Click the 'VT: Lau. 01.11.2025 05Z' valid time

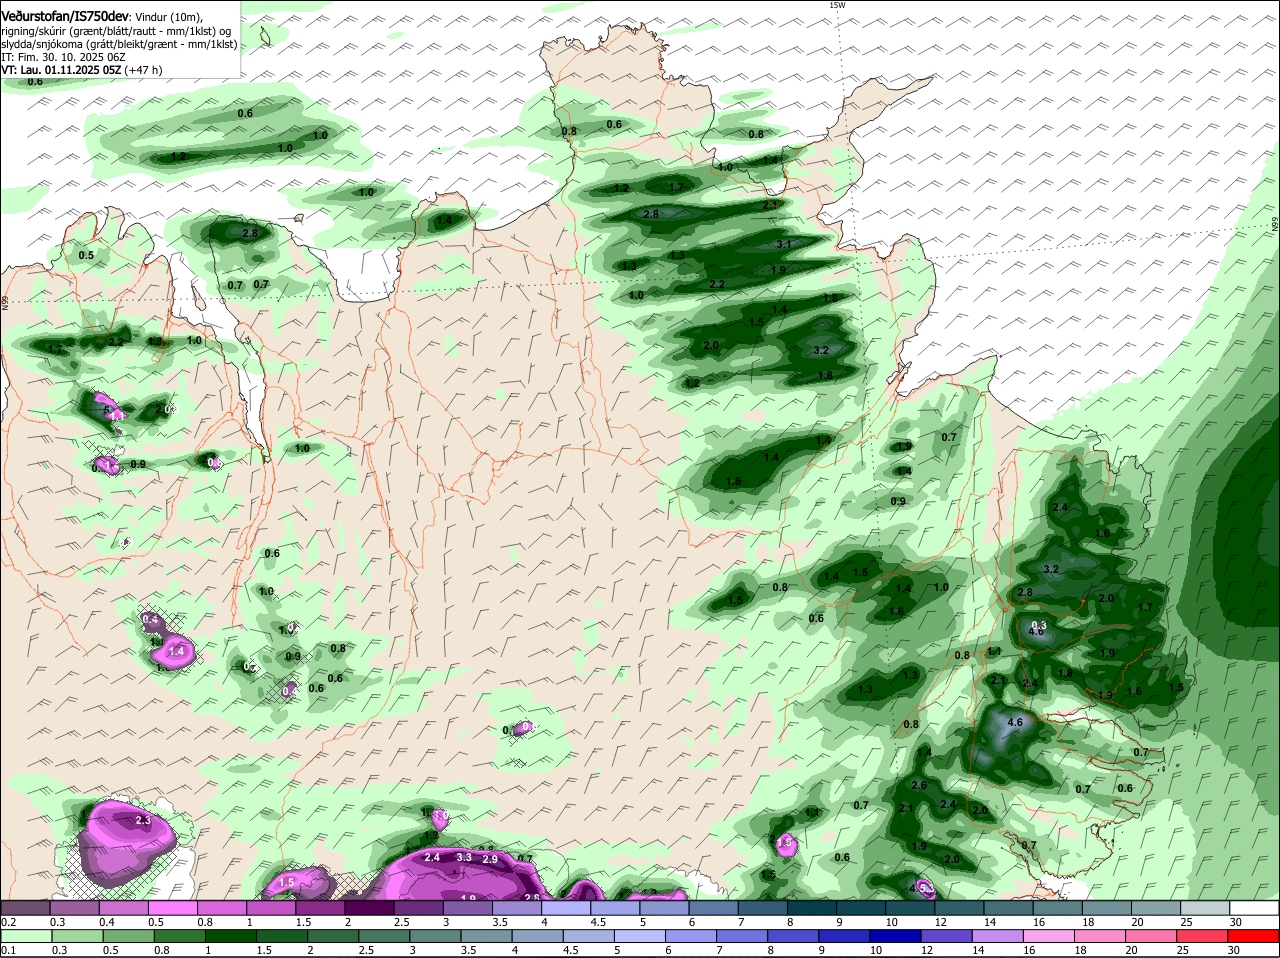click(x=60, y=70)
